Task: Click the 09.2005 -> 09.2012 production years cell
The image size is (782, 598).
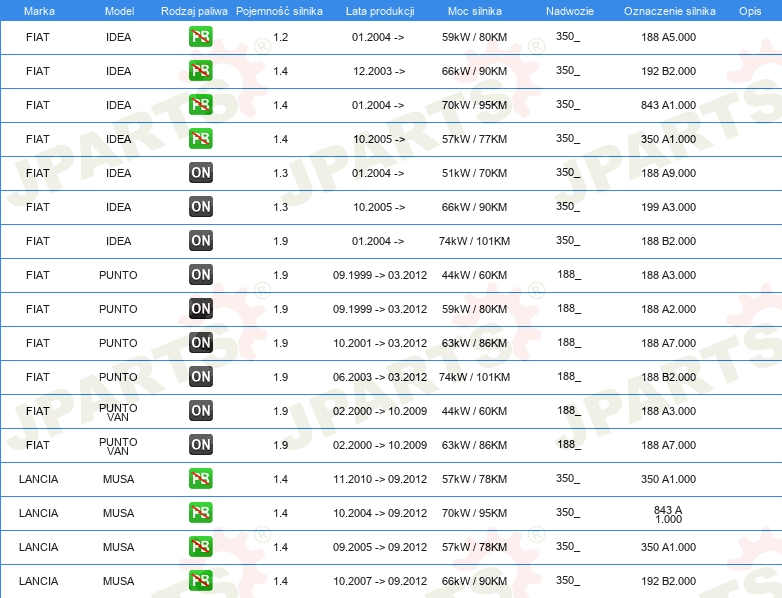Action: tap(380, 547)
